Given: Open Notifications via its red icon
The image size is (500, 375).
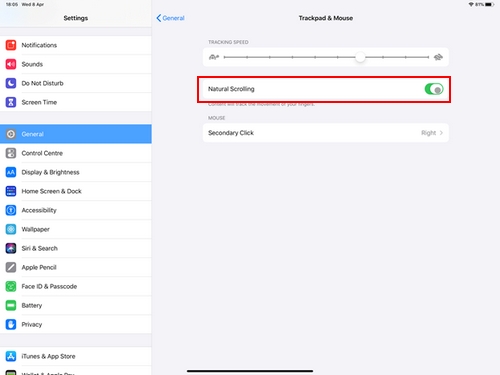Looking at the screenshot, I should tap(11, 45).
